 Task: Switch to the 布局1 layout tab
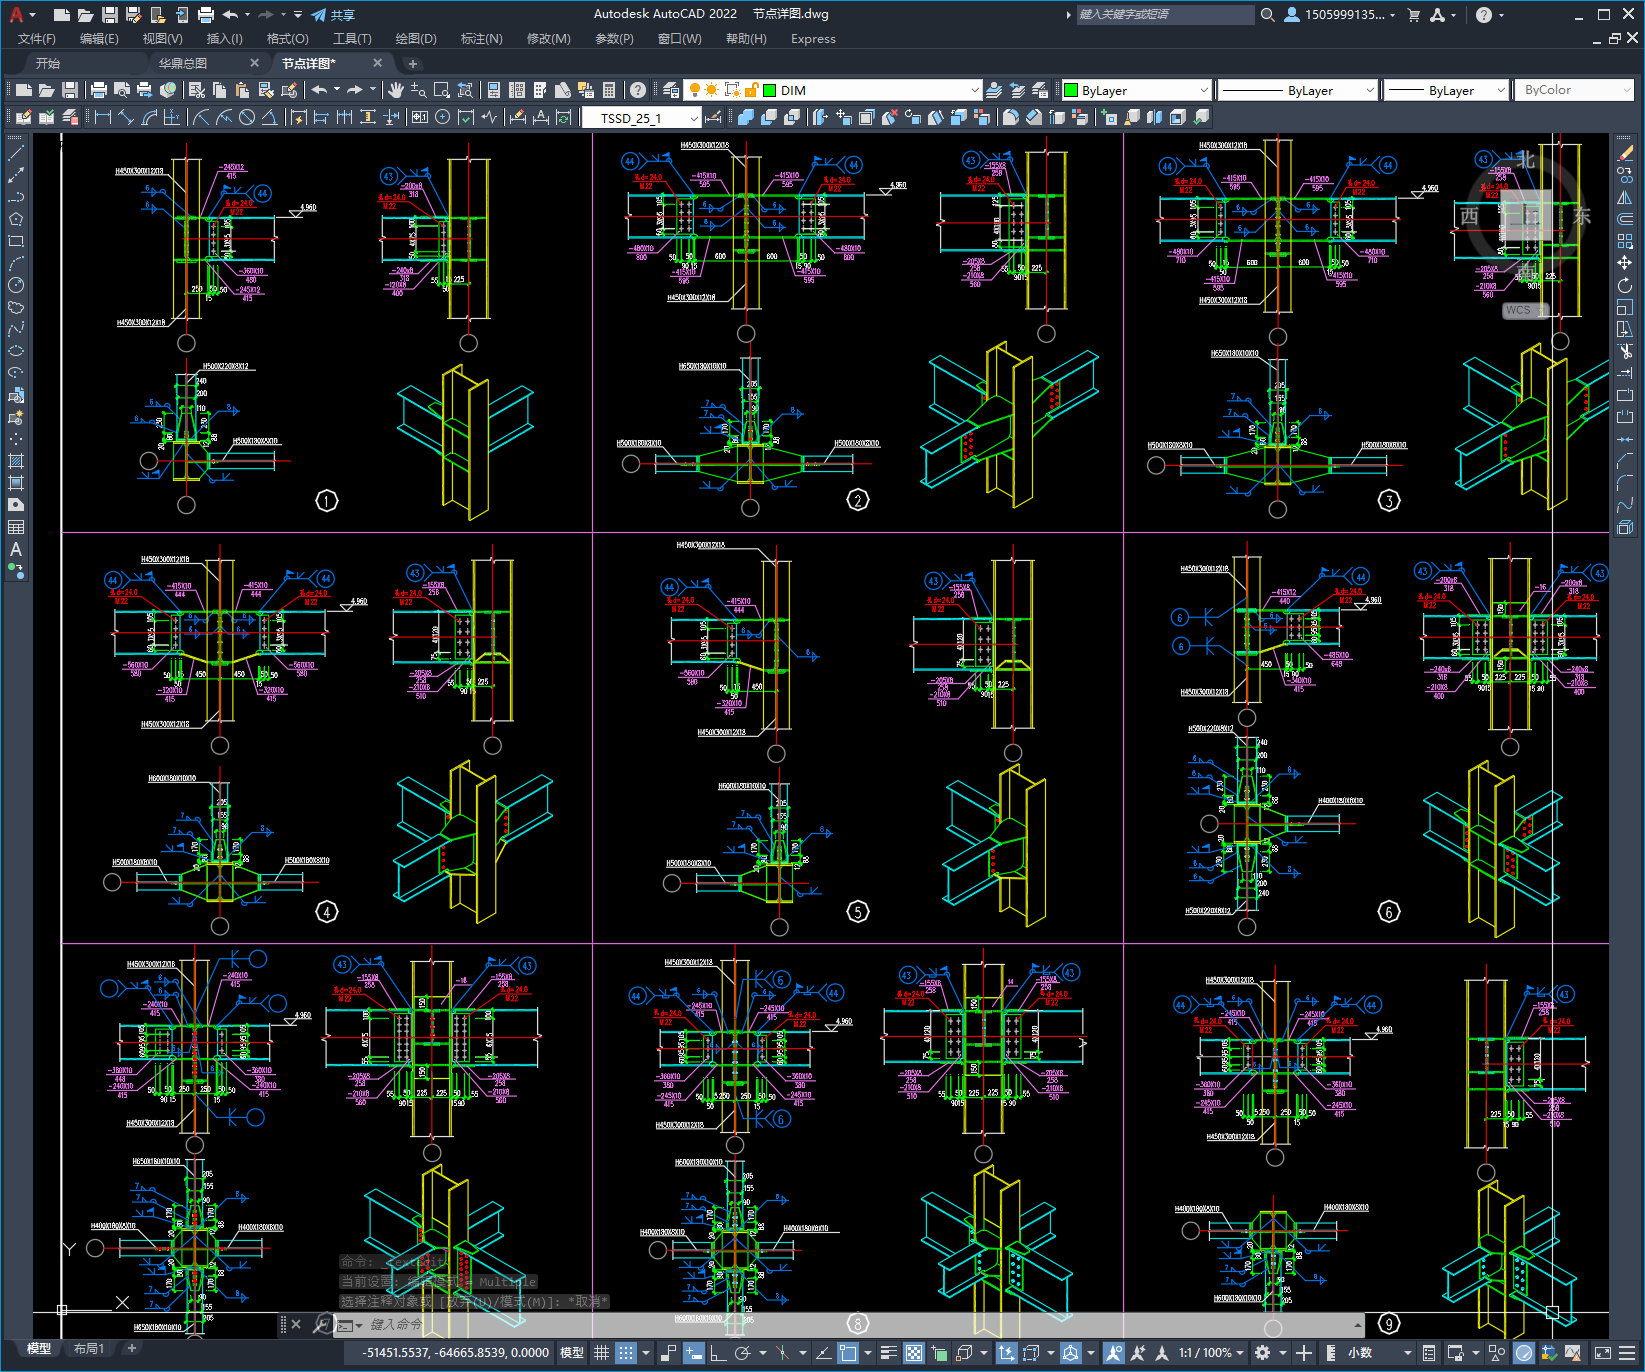pyautogui.click(x=89, y=1349)
